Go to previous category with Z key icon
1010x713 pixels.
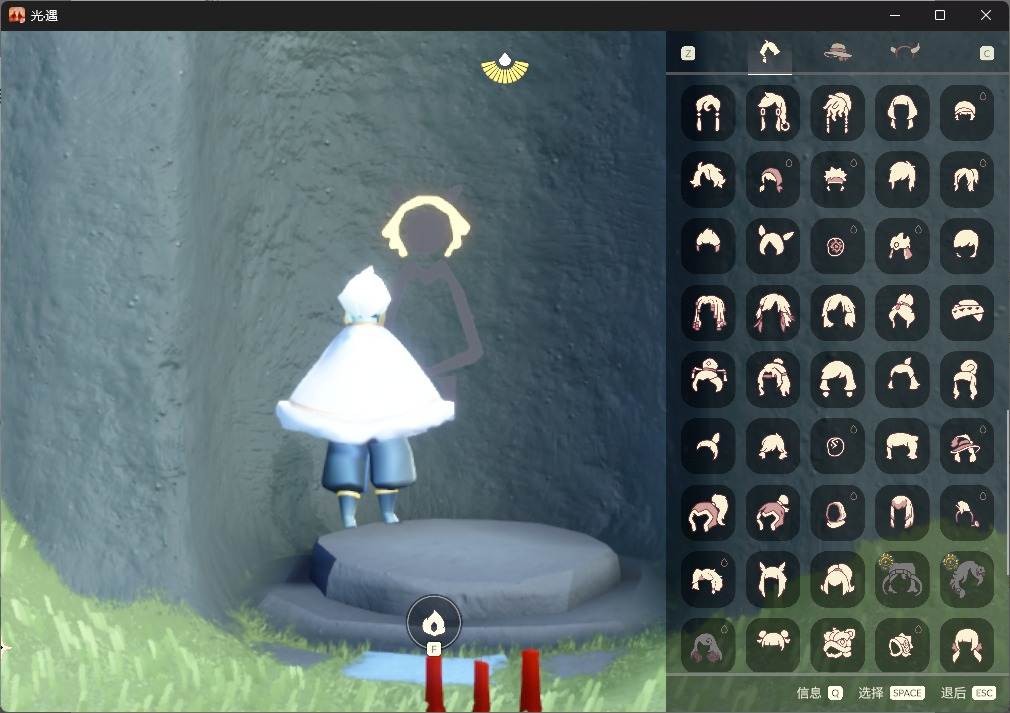(x=688, y=53)
